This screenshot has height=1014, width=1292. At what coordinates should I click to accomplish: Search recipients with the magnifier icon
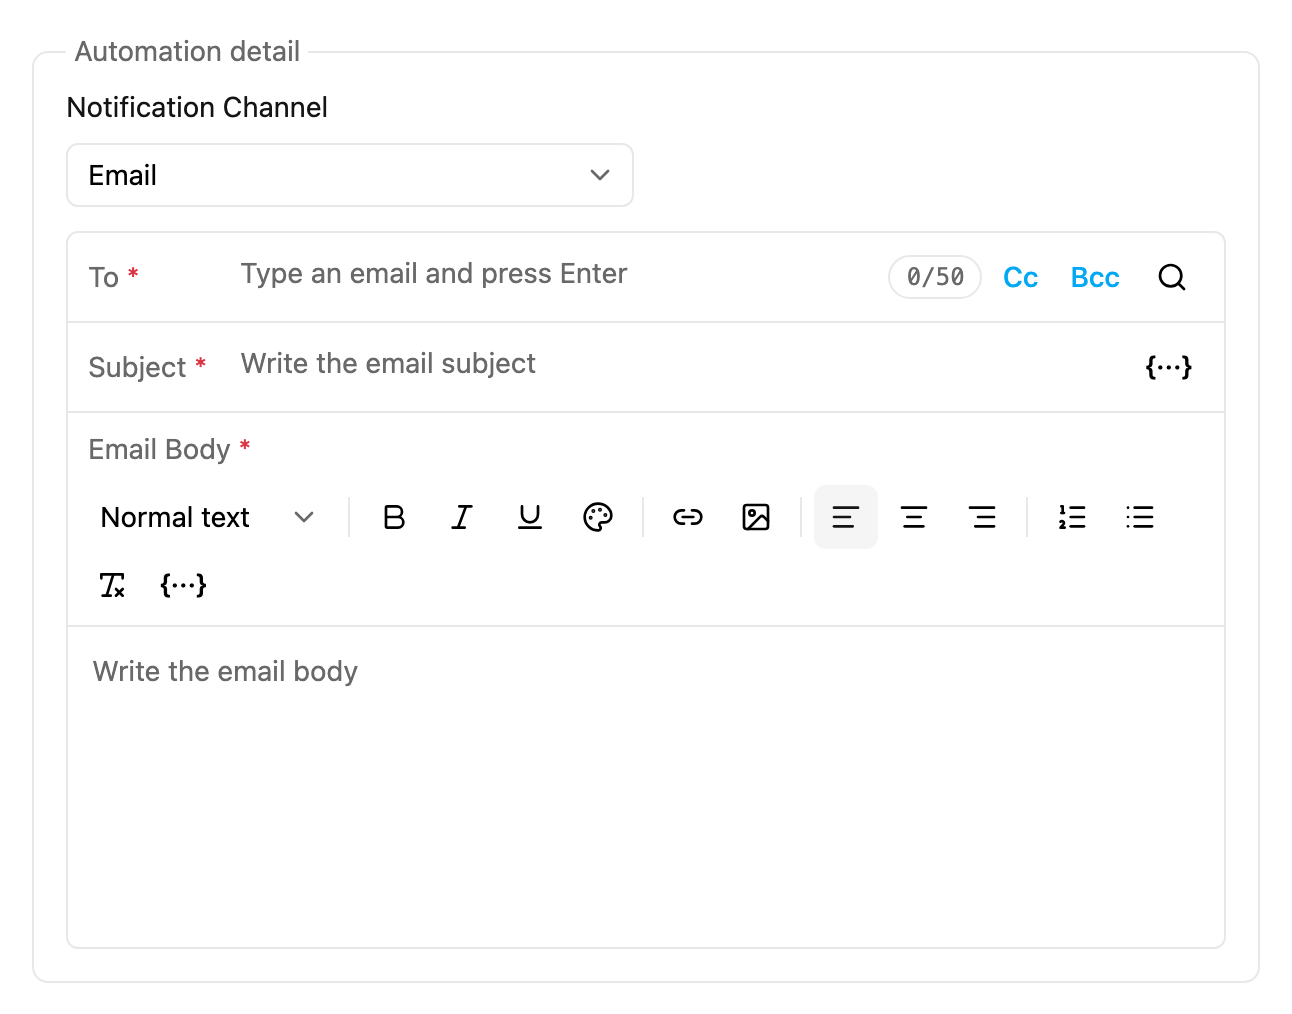(1172, 277)
